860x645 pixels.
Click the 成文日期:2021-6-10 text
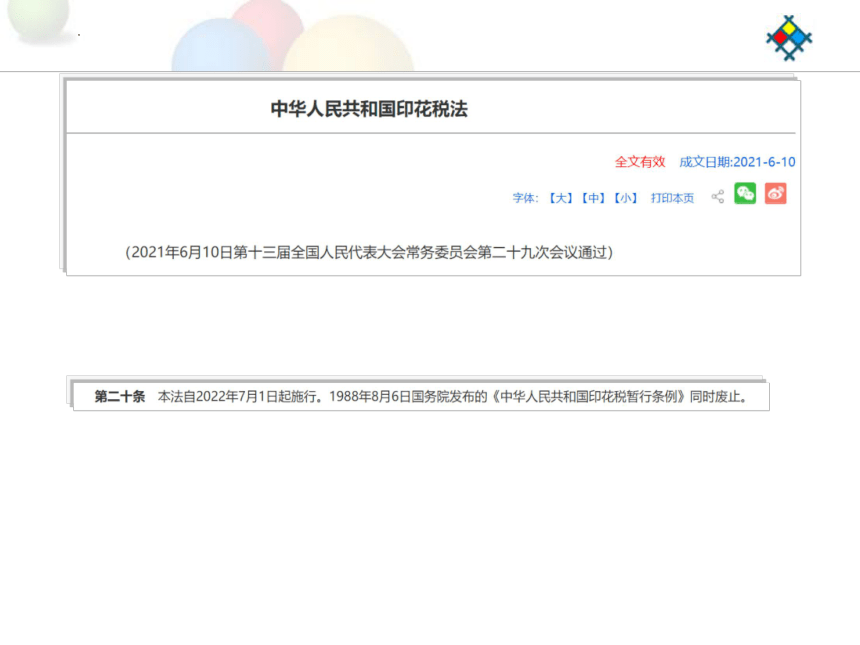(737, 162)
